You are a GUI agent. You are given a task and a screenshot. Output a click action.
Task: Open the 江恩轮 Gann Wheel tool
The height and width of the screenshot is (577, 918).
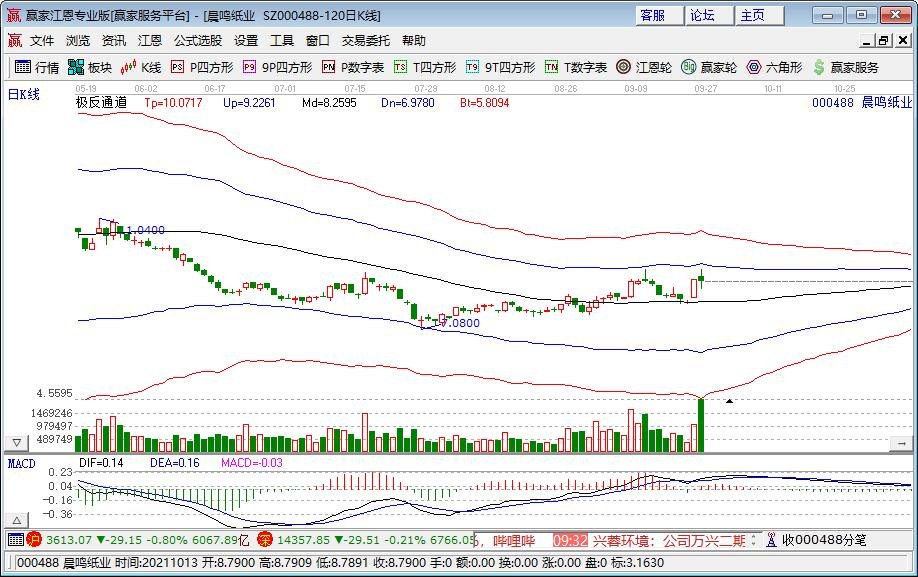pos(643,68)
